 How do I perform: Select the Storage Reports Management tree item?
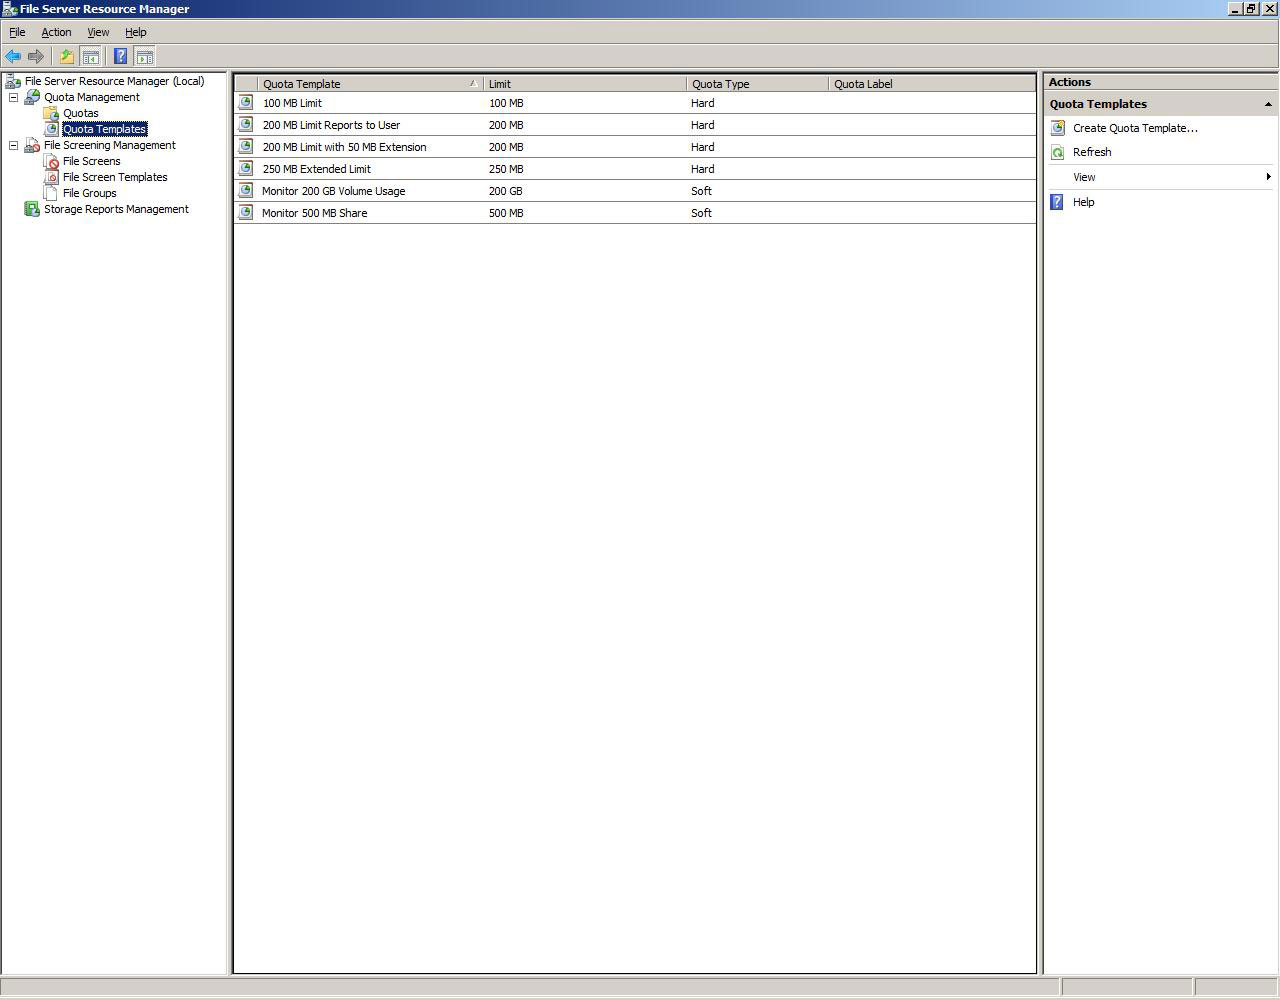coord(116,209)
